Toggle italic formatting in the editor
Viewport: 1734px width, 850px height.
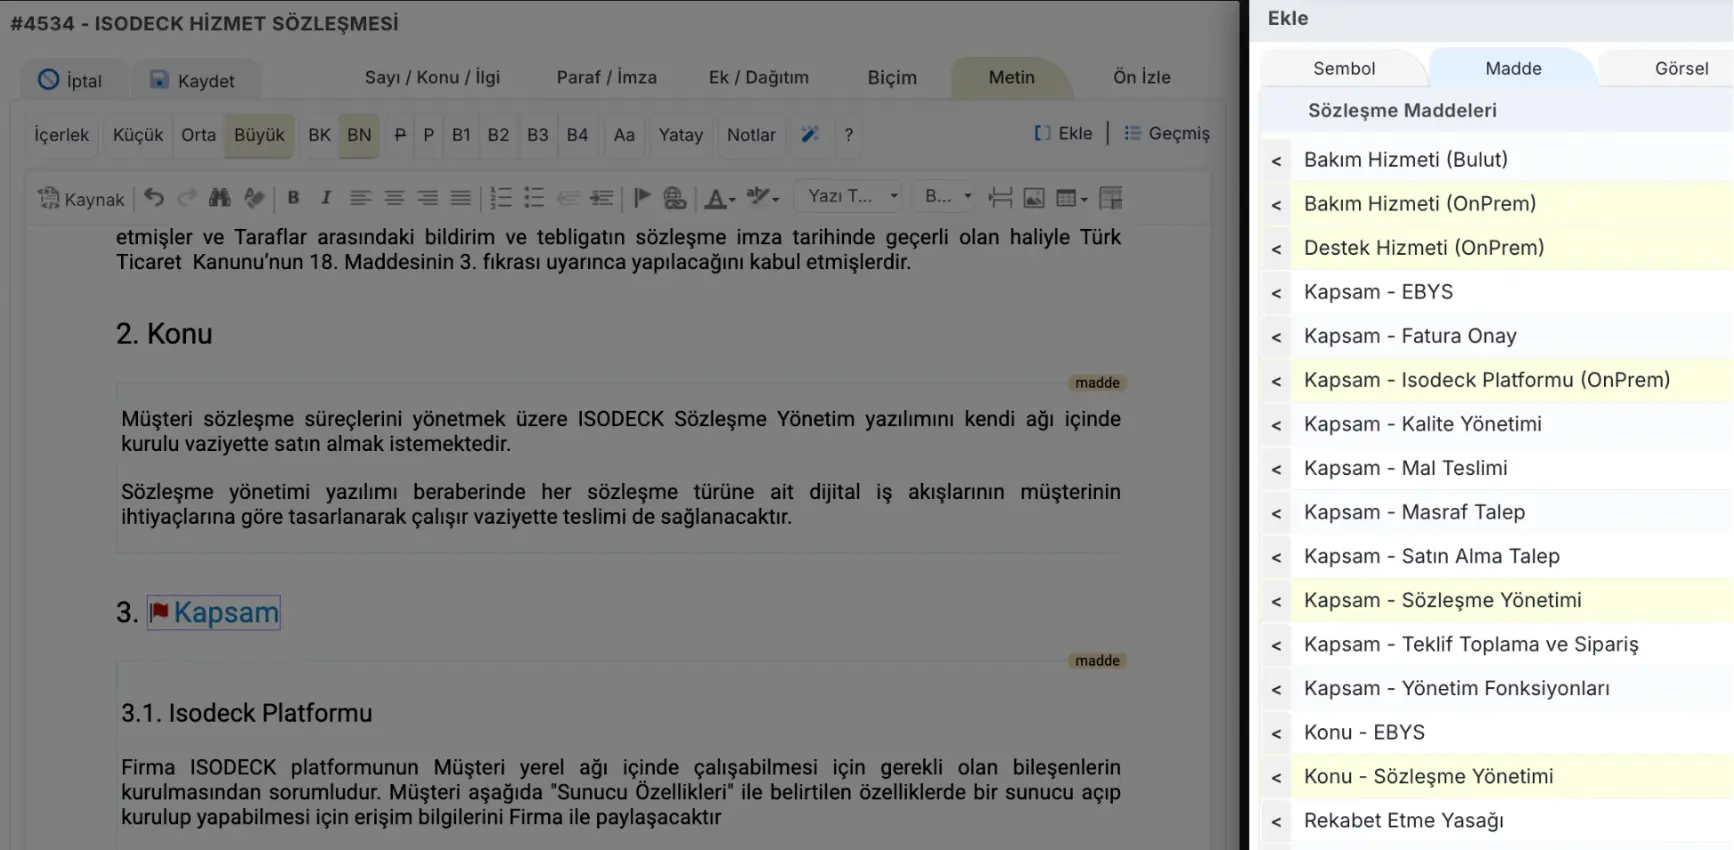[326, 198]
